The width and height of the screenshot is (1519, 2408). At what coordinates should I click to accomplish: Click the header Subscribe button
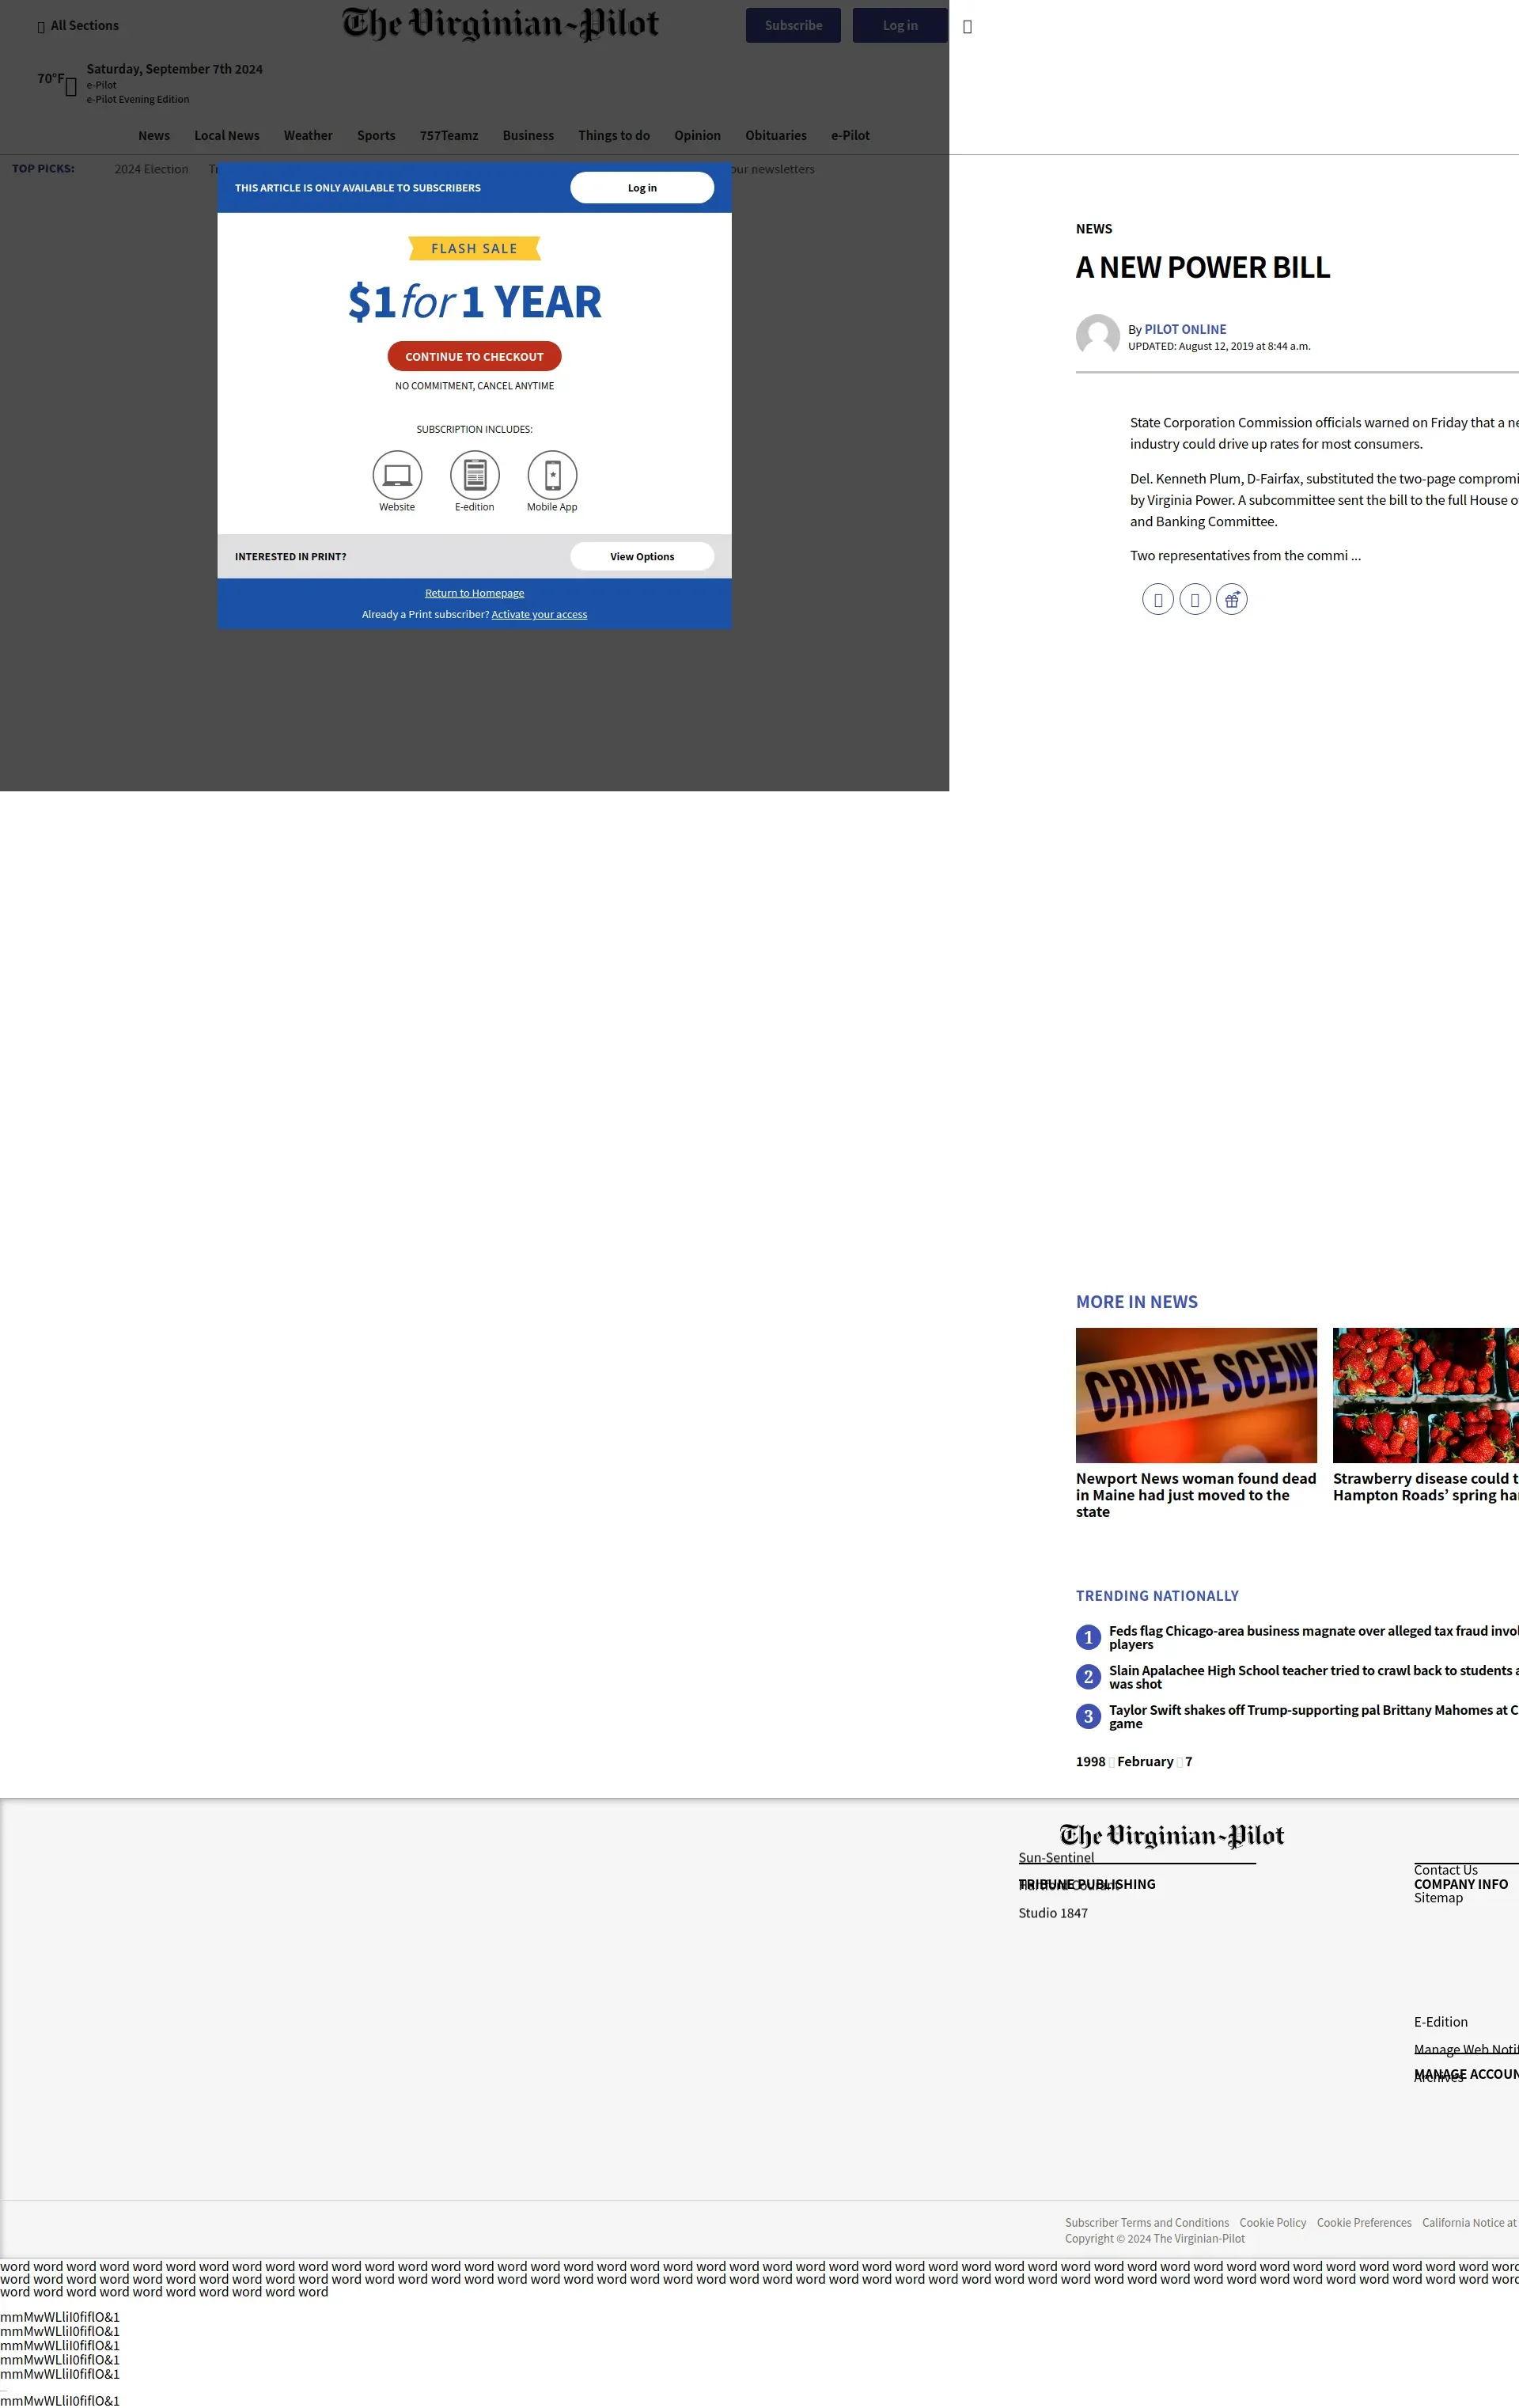click(x=793, y=26)
